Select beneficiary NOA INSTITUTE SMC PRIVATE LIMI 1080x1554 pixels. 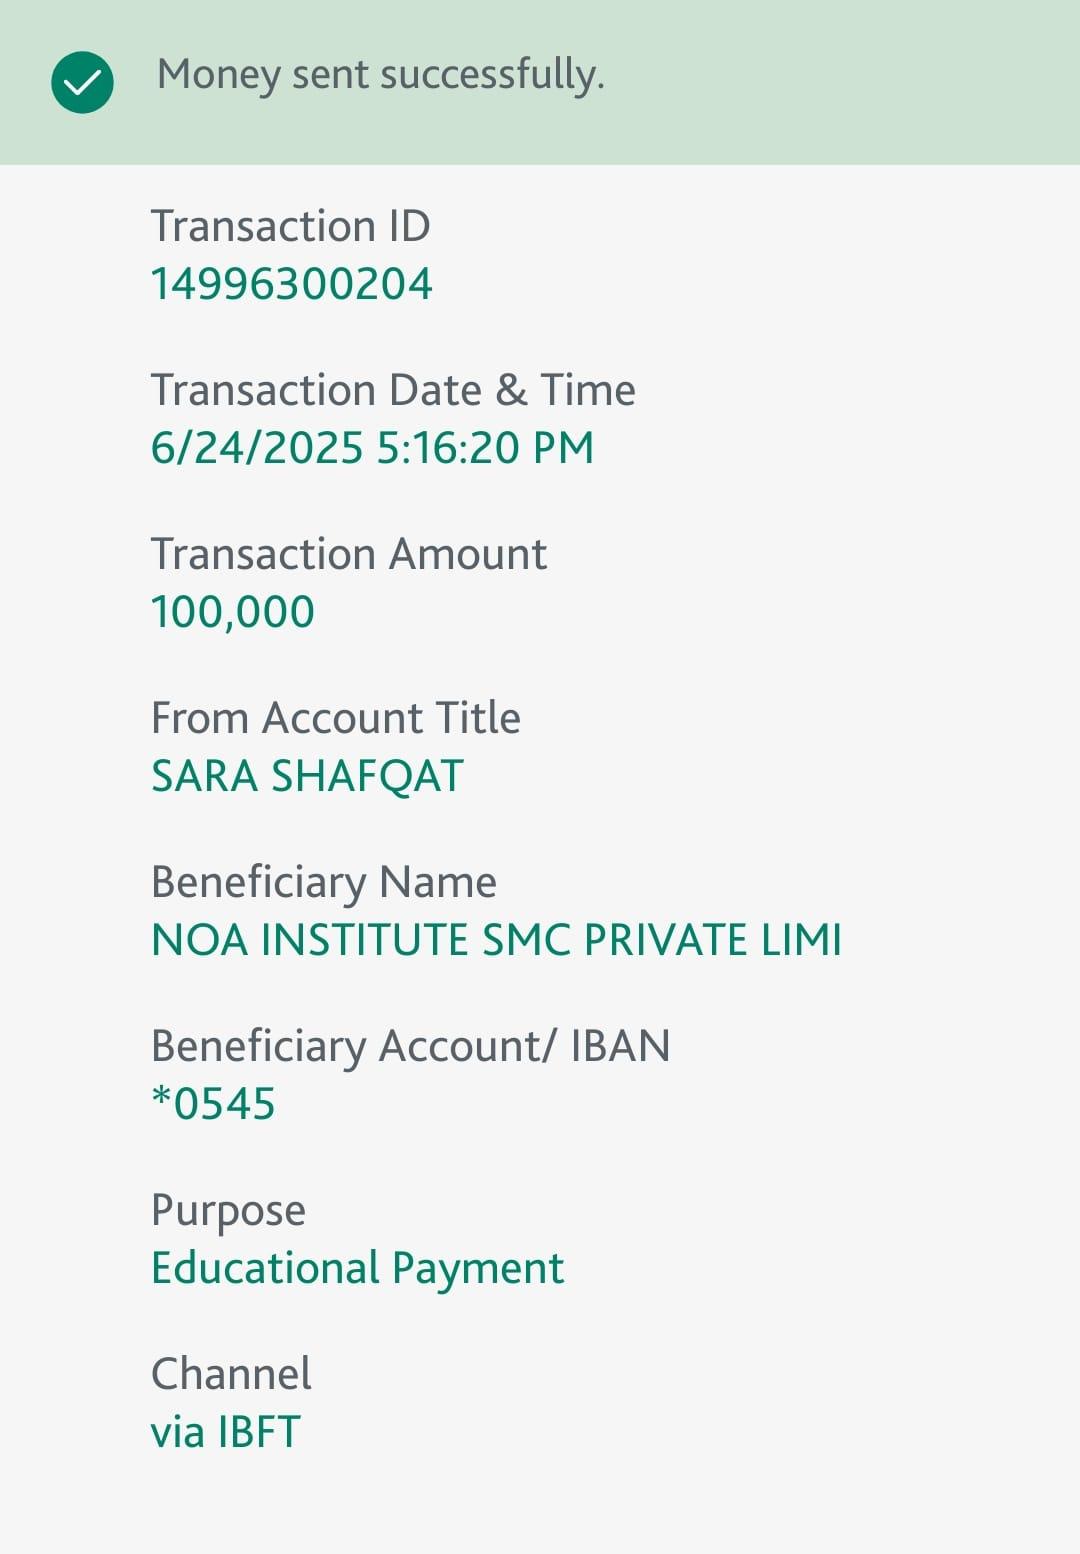coord(496,940)
